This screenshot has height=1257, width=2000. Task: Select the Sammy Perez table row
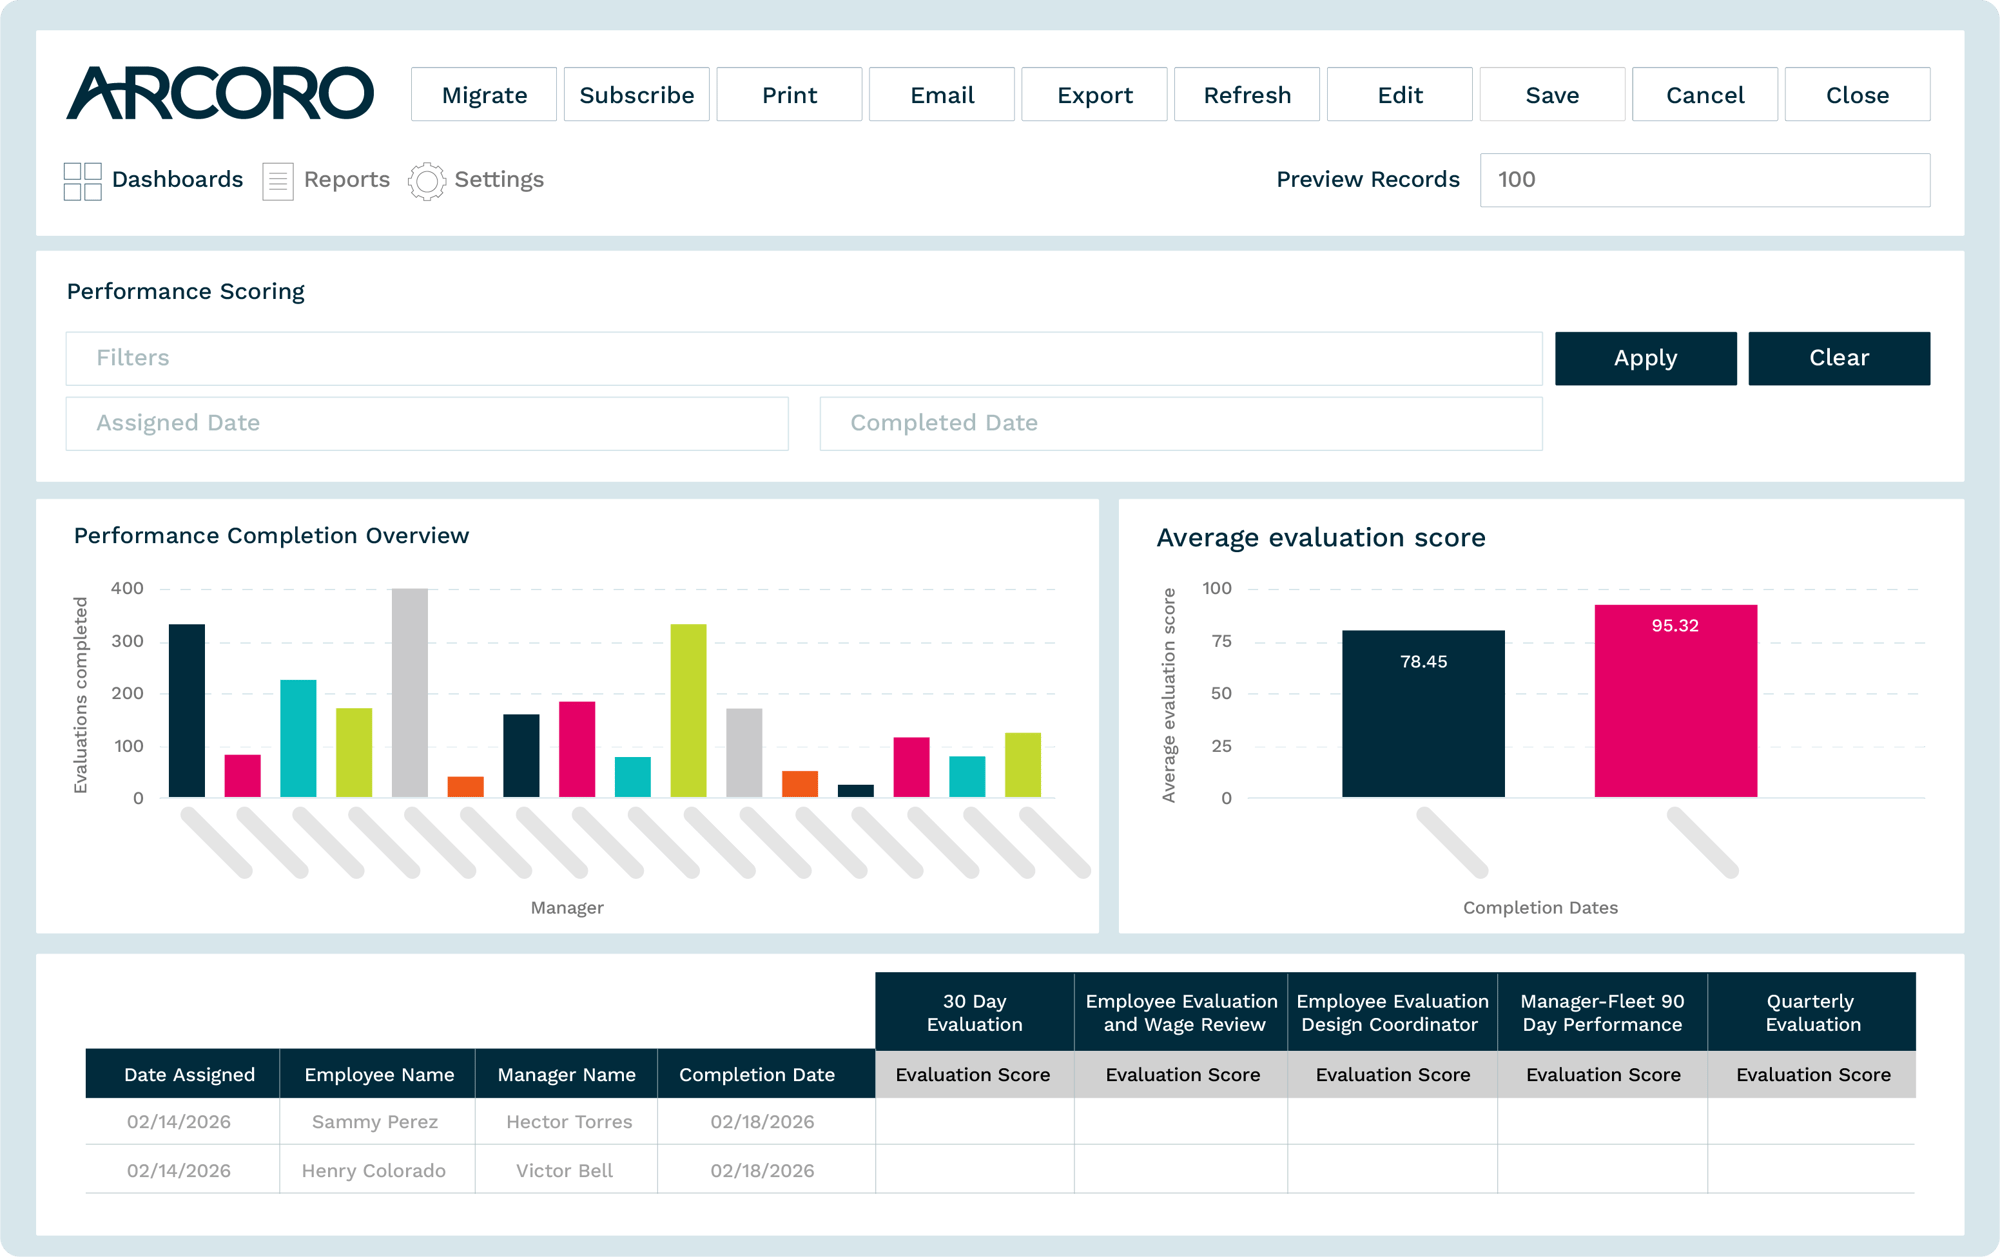[1000, 1122]
